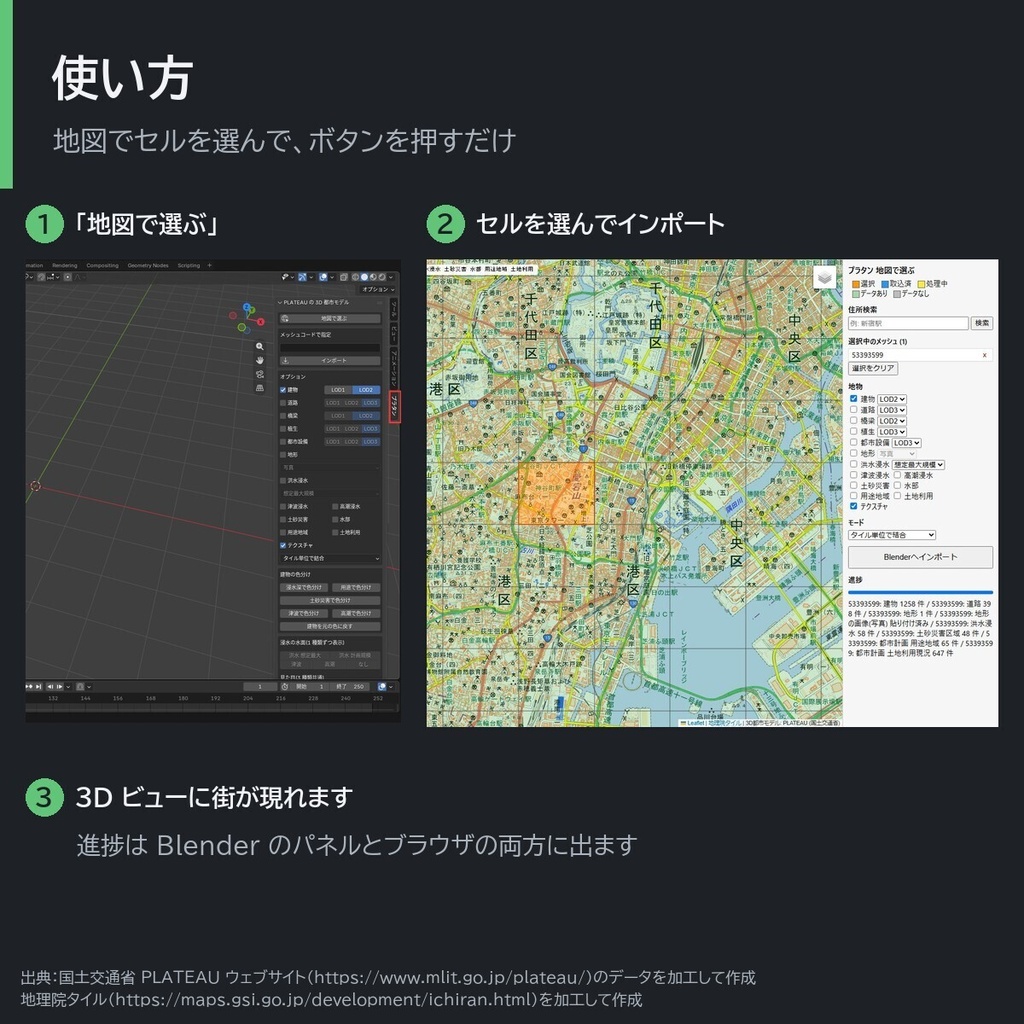Screen dimensions: 1024x1024
Task: Click the 地図で選ぶ button in the Blender panel
Action: 330,319
